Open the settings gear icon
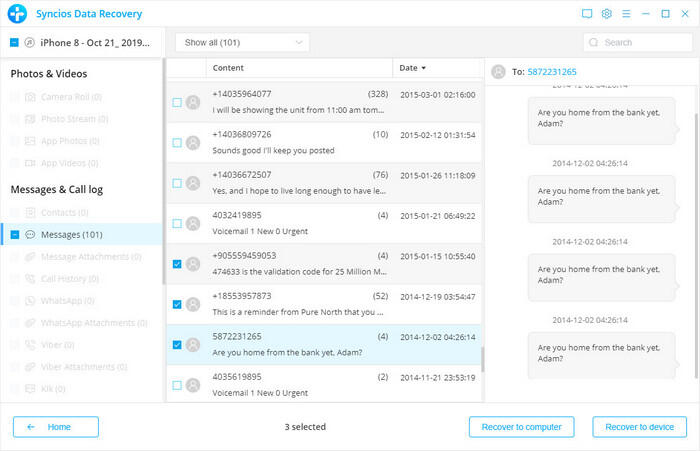 point(607,14)
